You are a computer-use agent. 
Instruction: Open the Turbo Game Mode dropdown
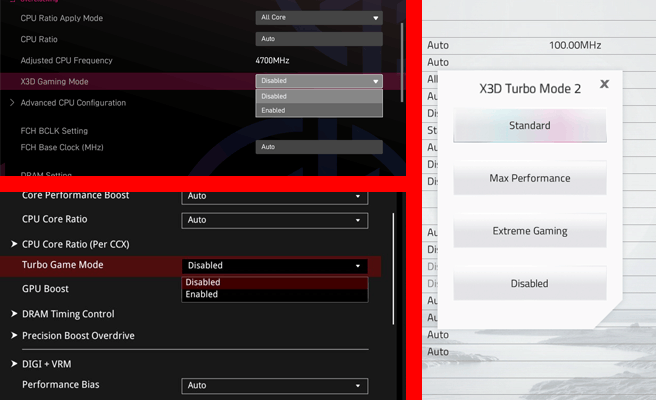pos(274,266)
